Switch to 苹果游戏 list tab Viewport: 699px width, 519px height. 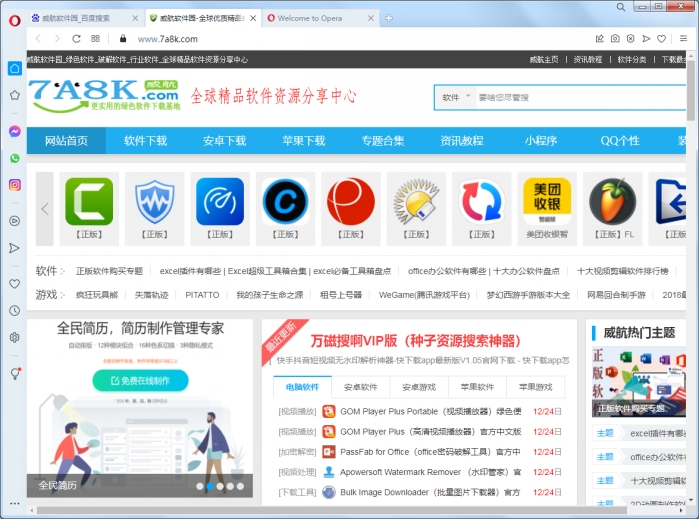coord(536,387)
